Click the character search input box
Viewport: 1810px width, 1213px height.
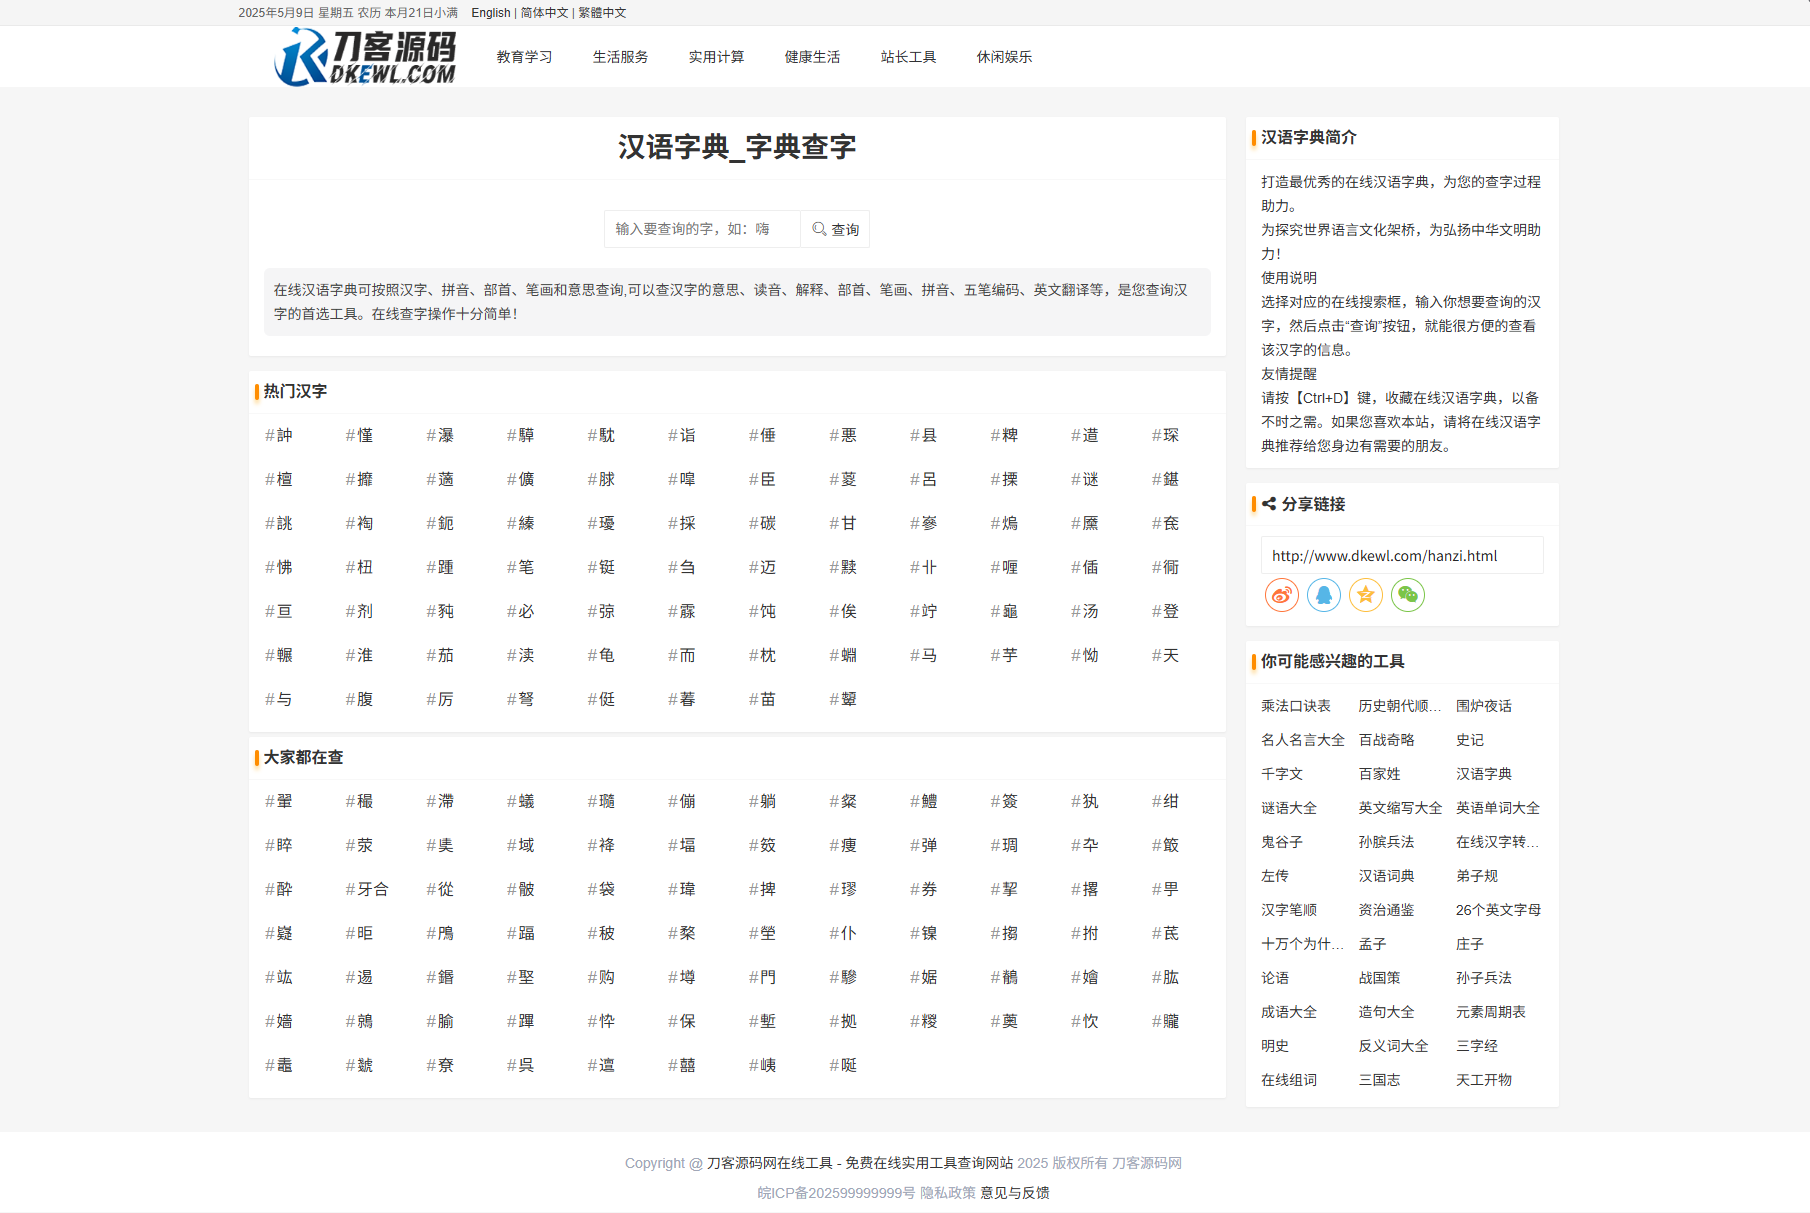[x=700, y=229]
